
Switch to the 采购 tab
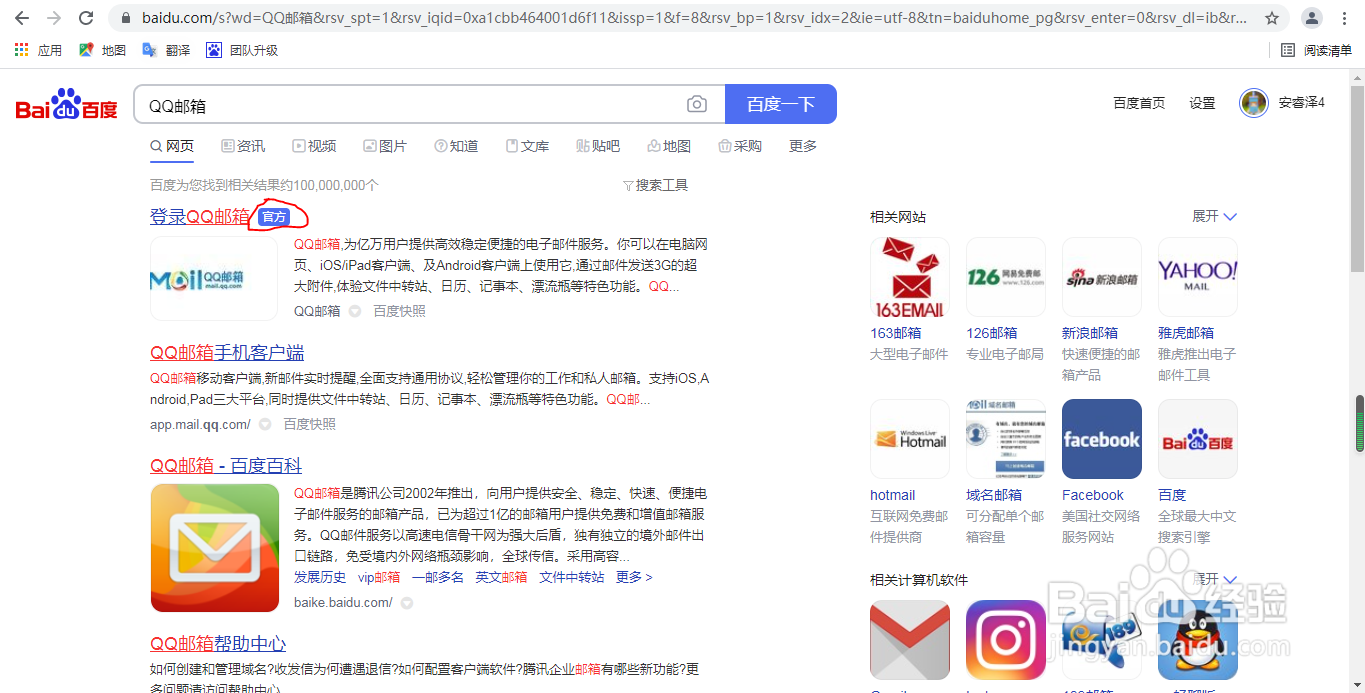[740, 146]
